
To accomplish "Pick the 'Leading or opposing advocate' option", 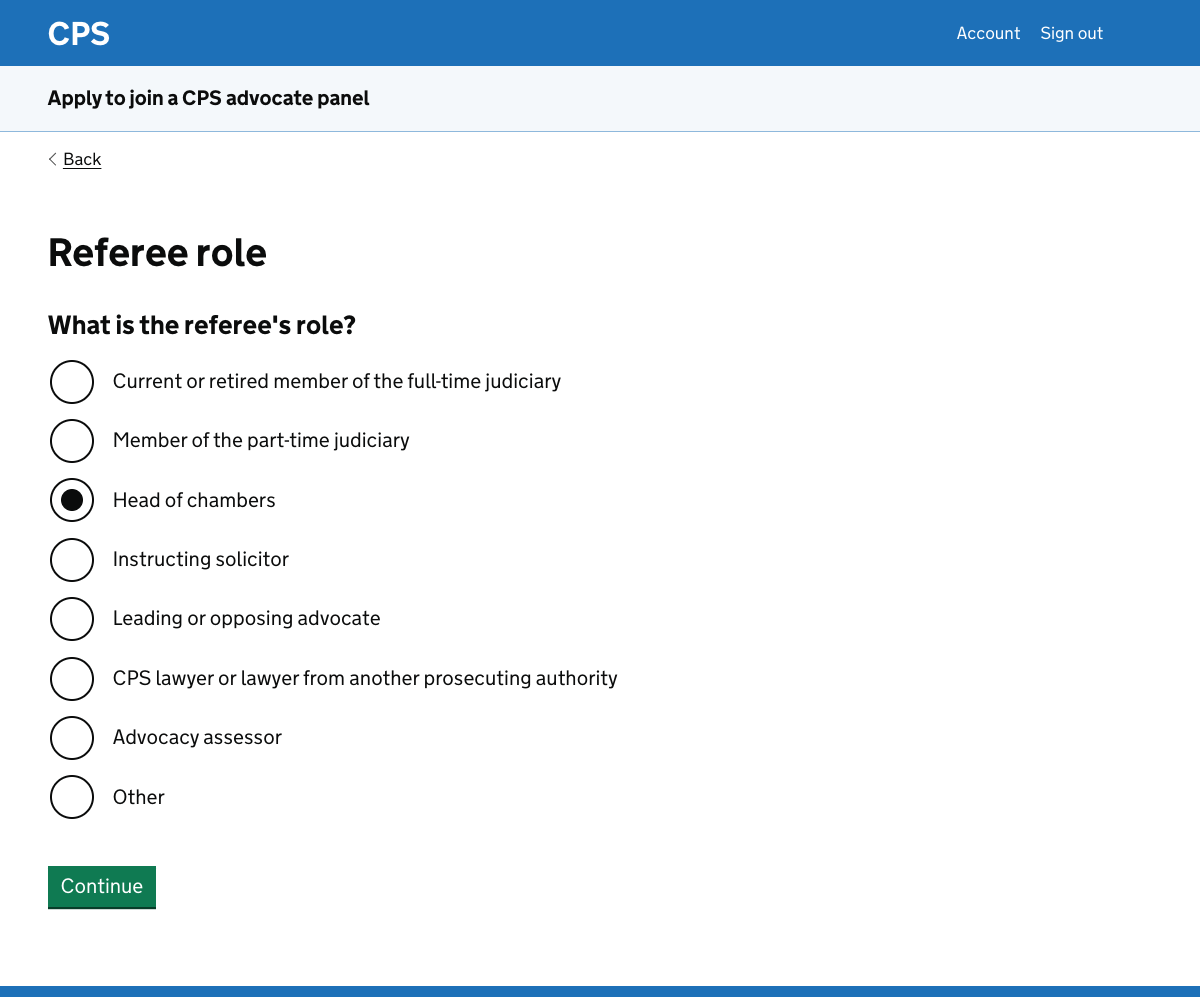I will pyautogui.click(x=72, y=618).
